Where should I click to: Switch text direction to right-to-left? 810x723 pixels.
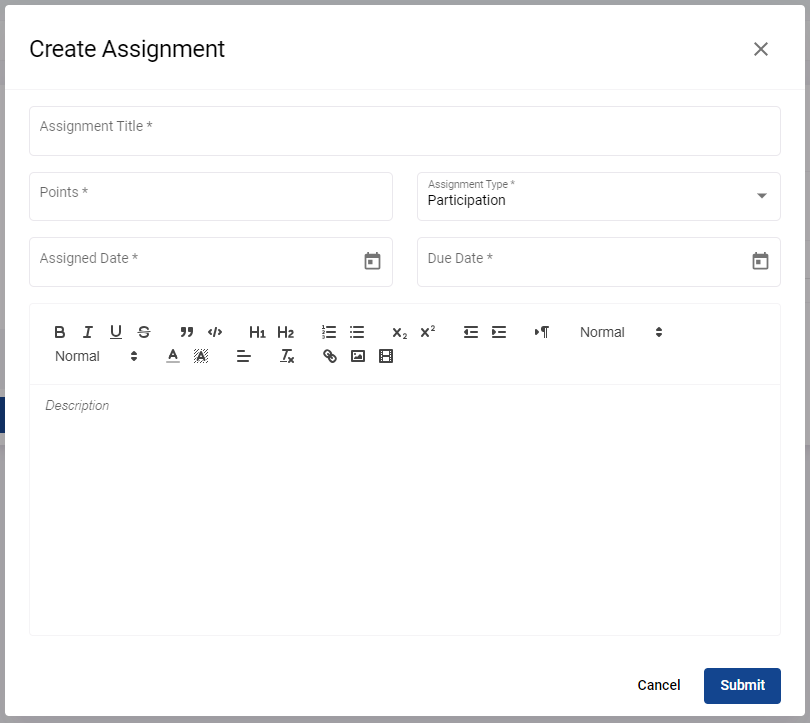[x=541, y=332]
